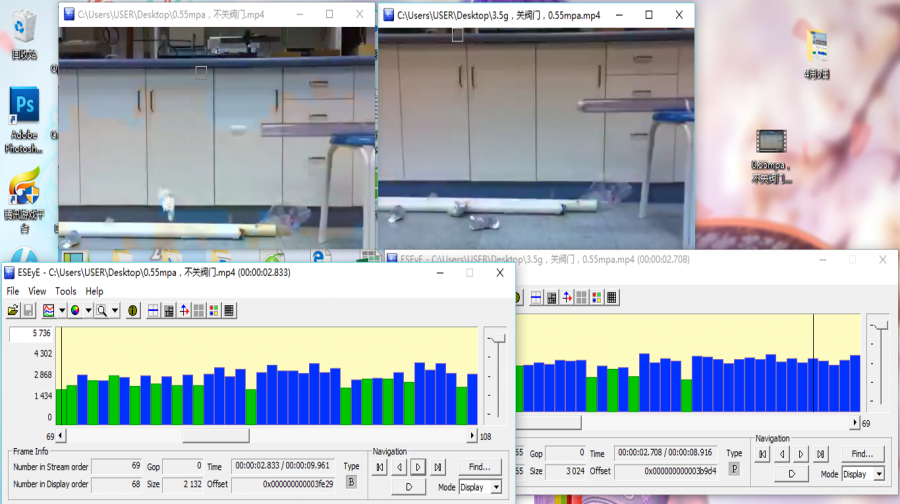Click the colored squares icon in right ESEyE toolbar
The height and width of the screenshot is (504, 900).
click(597, 297)
